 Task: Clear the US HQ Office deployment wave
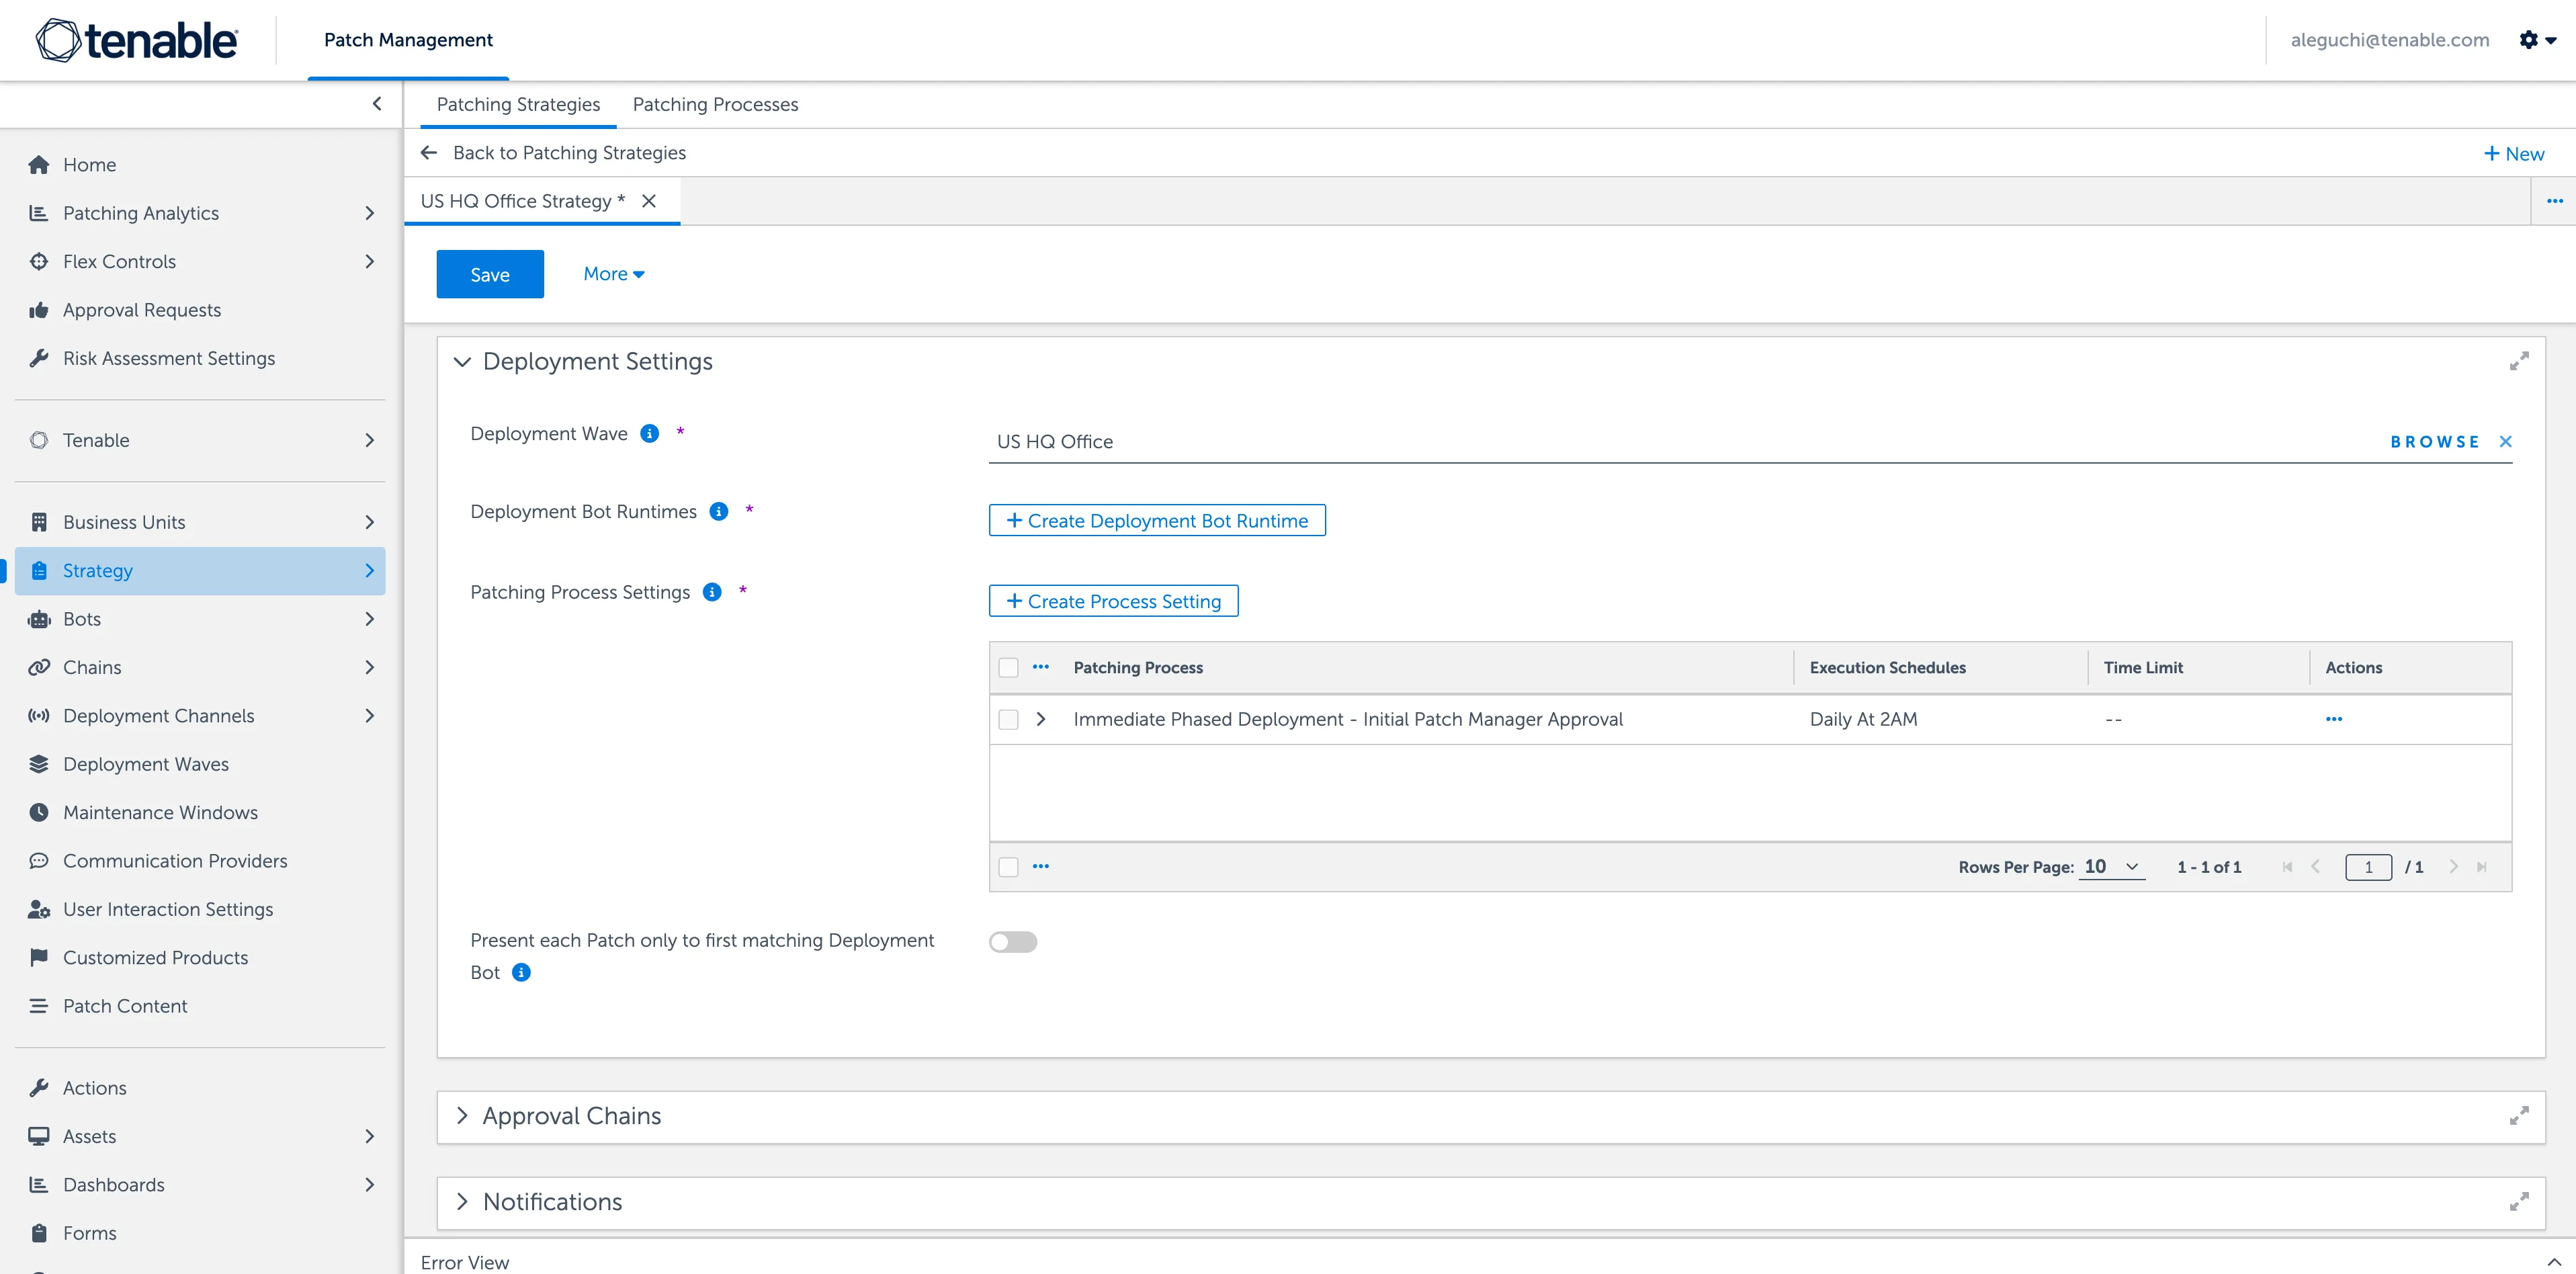point(2505,441)
